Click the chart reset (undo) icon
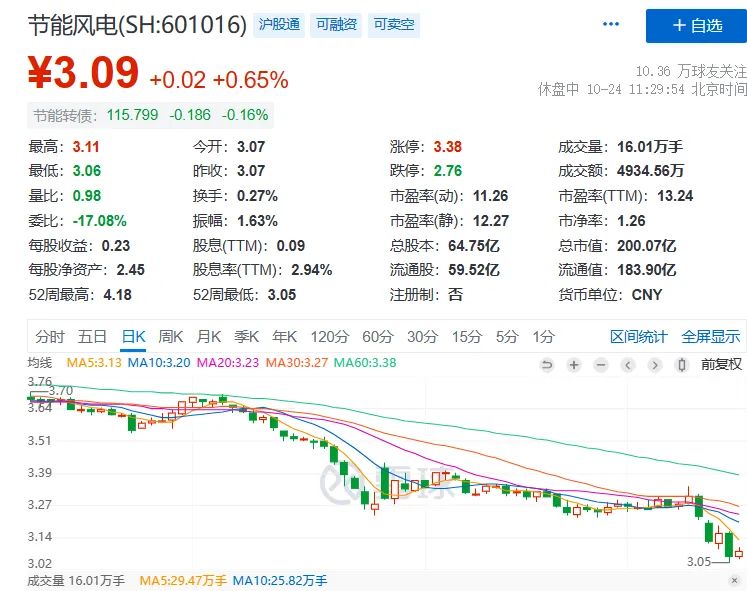Viewport: 747px width, 591px height. (x=546, y=365)
